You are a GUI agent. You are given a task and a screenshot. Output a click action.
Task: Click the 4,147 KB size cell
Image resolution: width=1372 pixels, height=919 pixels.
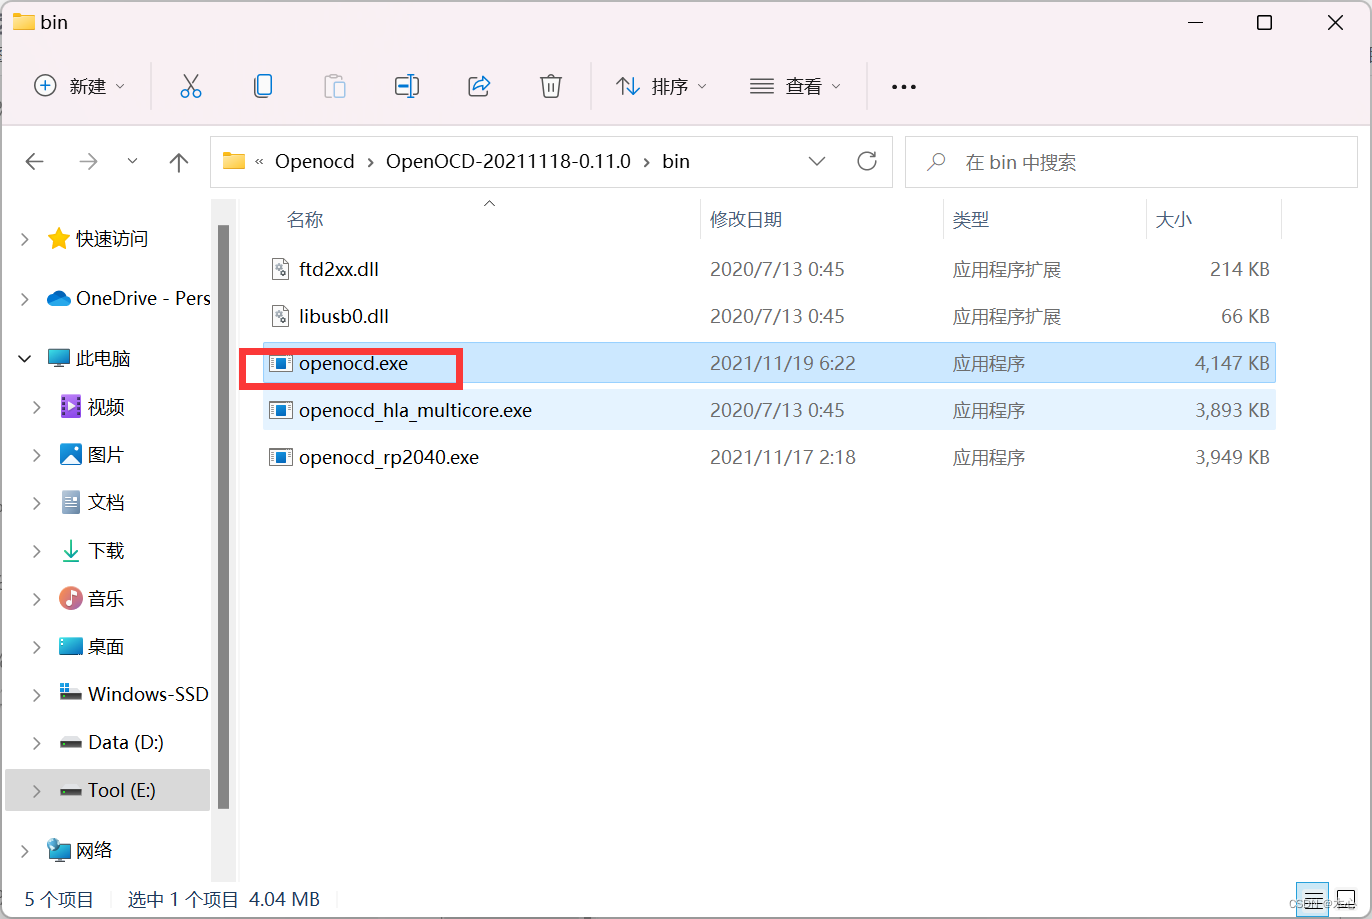coord(1232,363)
